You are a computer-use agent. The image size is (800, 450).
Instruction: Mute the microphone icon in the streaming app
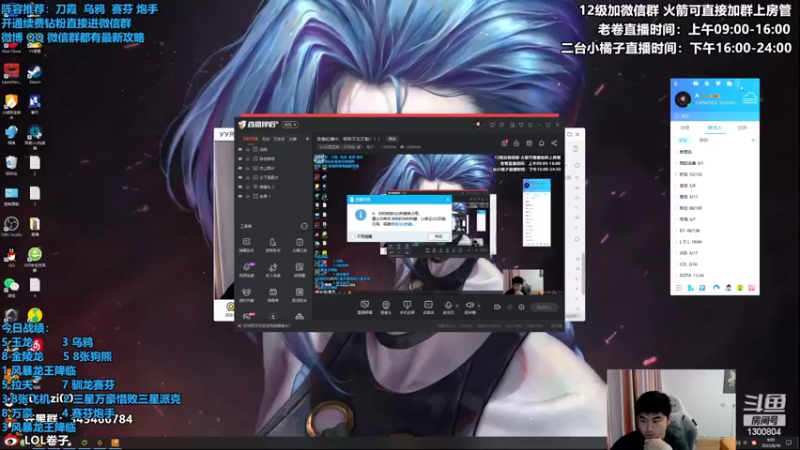click(x=448, y=306)
